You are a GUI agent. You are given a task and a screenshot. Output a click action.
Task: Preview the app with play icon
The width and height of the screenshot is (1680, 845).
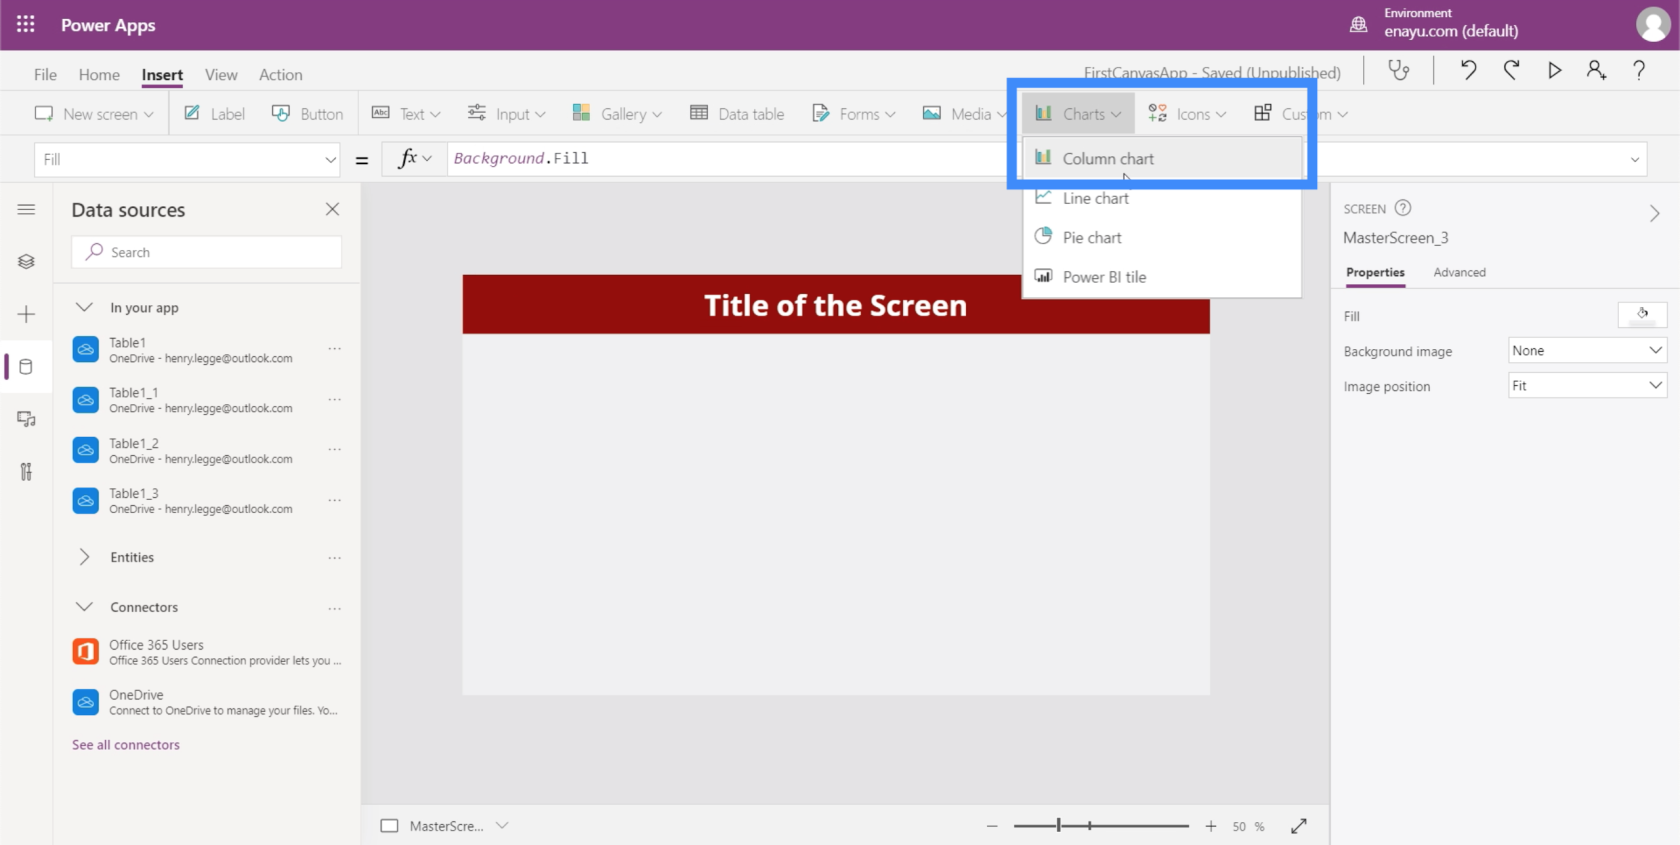click(x=1554, y=70)
